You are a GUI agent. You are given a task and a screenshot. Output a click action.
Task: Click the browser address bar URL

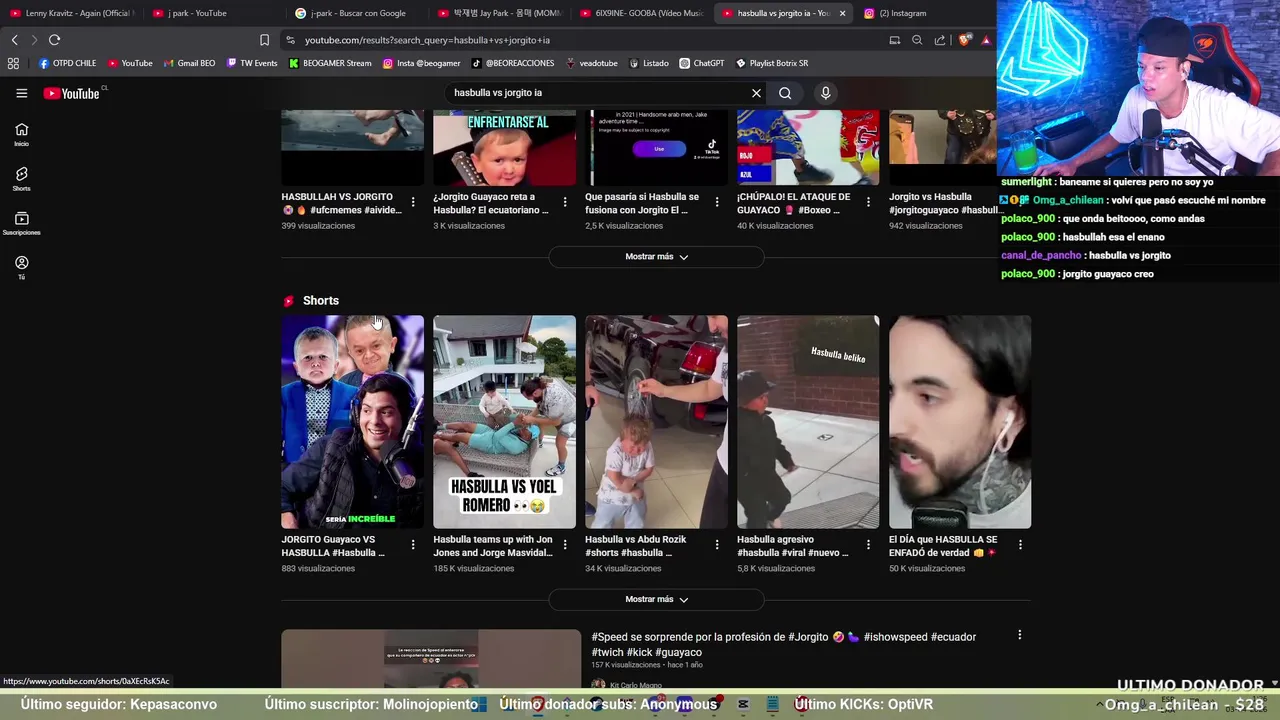(427, 40)
